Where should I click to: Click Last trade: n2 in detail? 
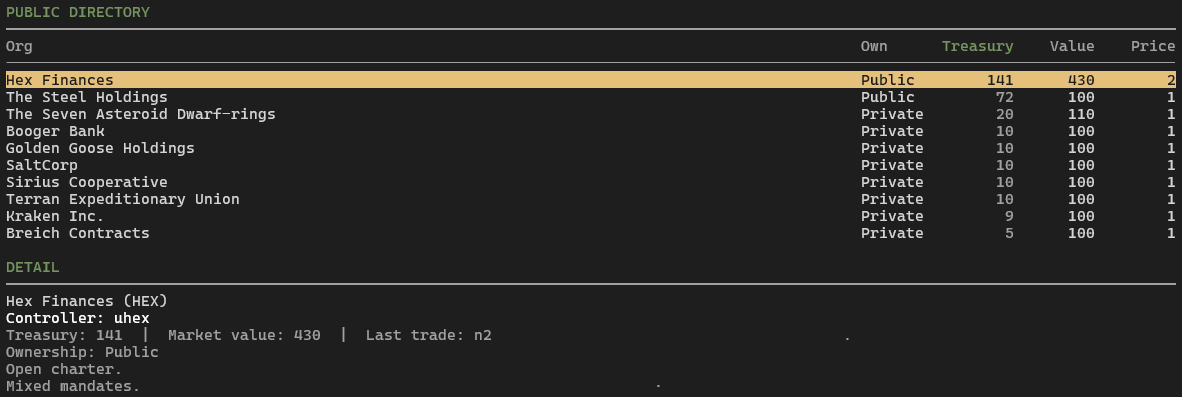coord(428,335)
